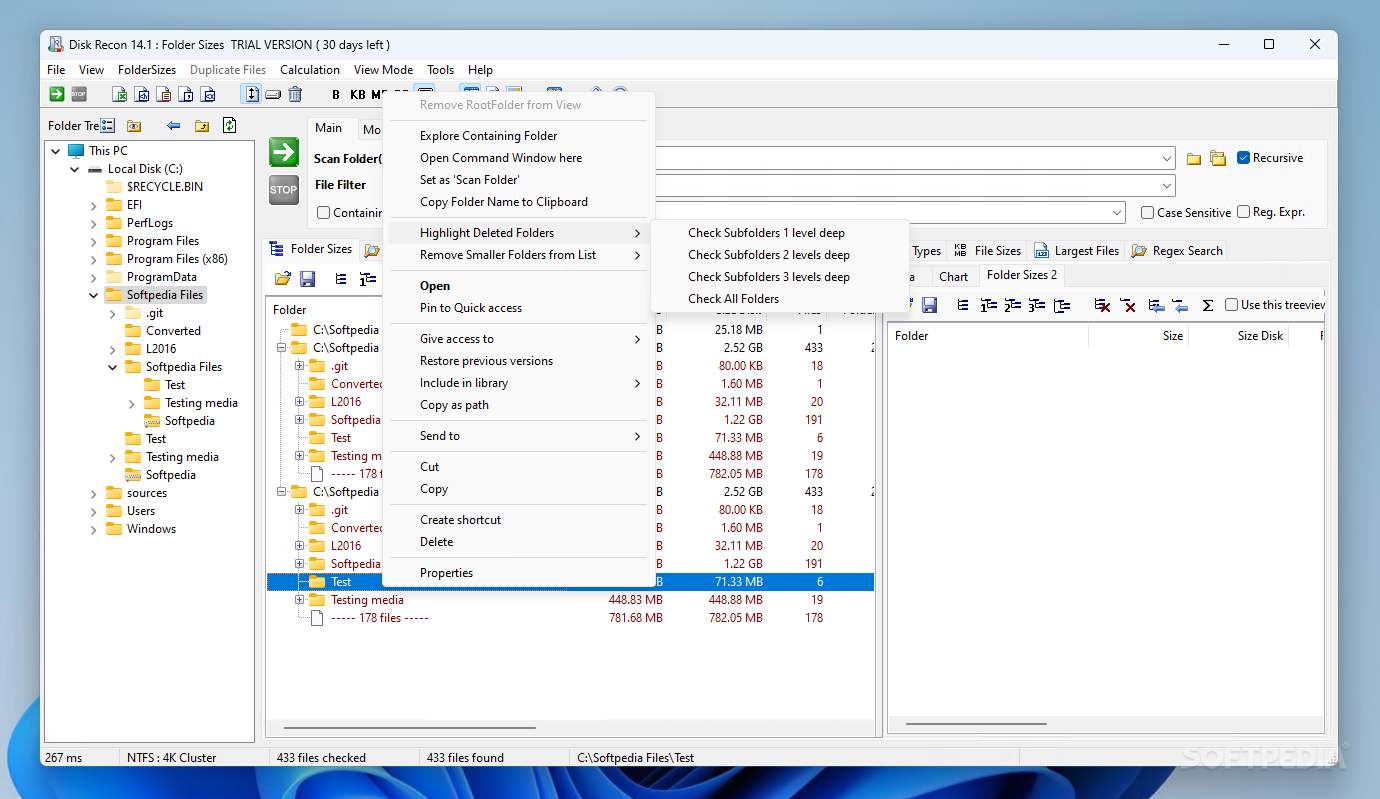Open the Containing text dropdown arrow
Image resolution: width=1380 pixels, height=799 pixels.
[1117, 212]
